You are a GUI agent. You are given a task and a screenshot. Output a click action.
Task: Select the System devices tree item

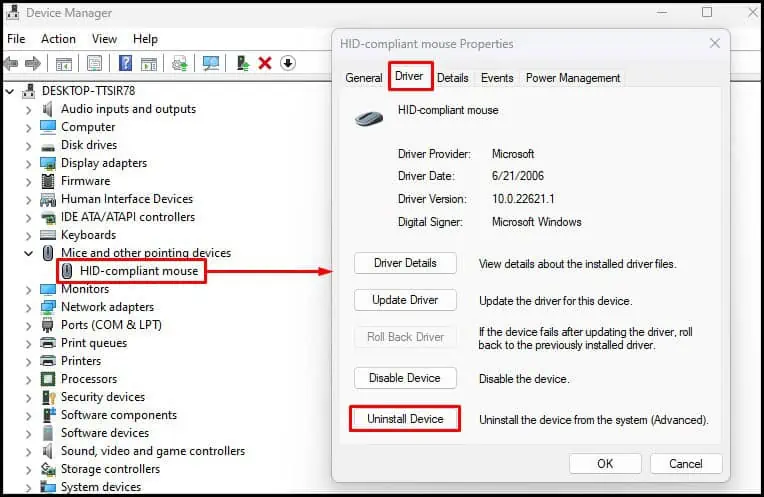(101, 487)
